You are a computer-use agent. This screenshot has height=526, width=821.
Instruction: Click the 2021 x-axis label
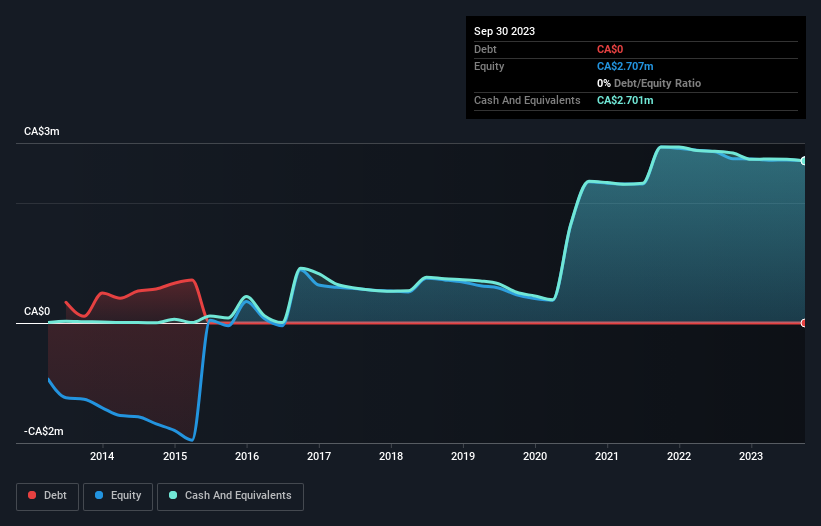607,456
